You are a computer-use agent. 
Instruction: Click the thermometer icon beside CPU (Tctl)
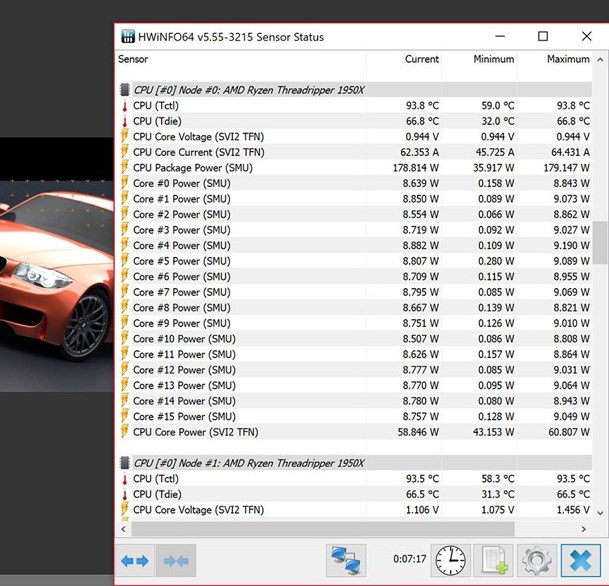coord(124,106)
